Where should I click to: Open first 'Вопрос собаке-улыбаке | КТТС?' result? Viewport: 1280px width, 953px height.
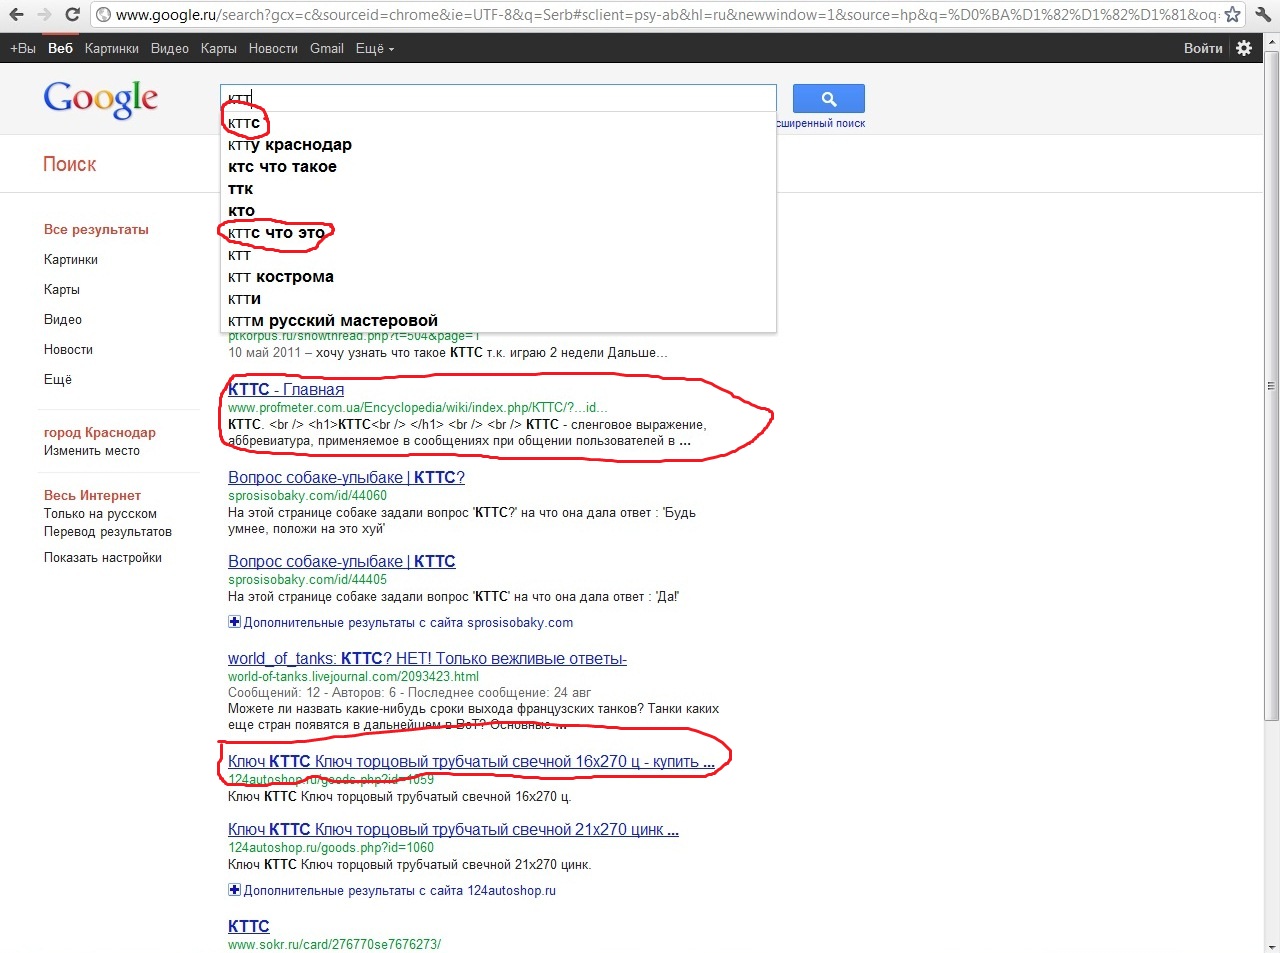pos(346,478)
